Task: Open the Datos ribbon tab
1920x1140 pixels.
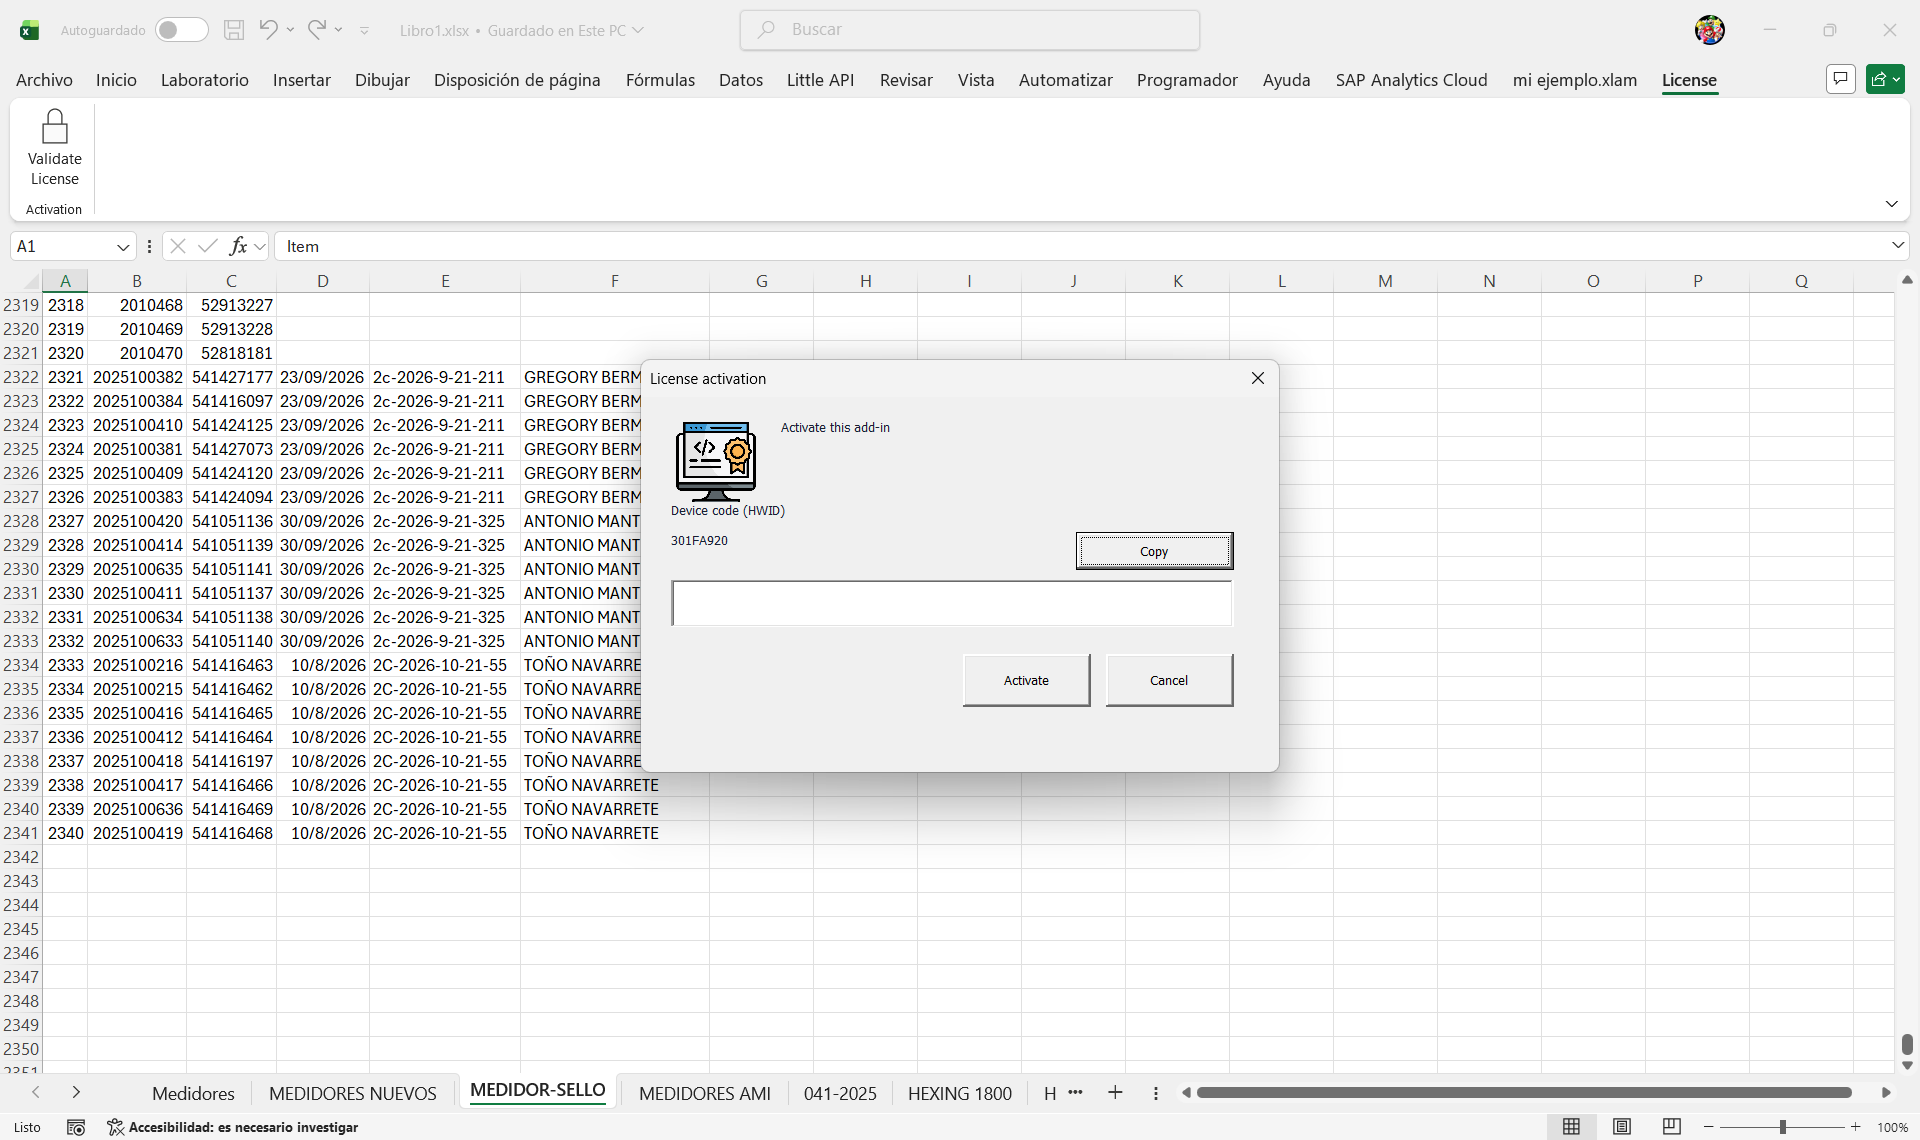Action: pyautogui.click(x=740, y=80)
